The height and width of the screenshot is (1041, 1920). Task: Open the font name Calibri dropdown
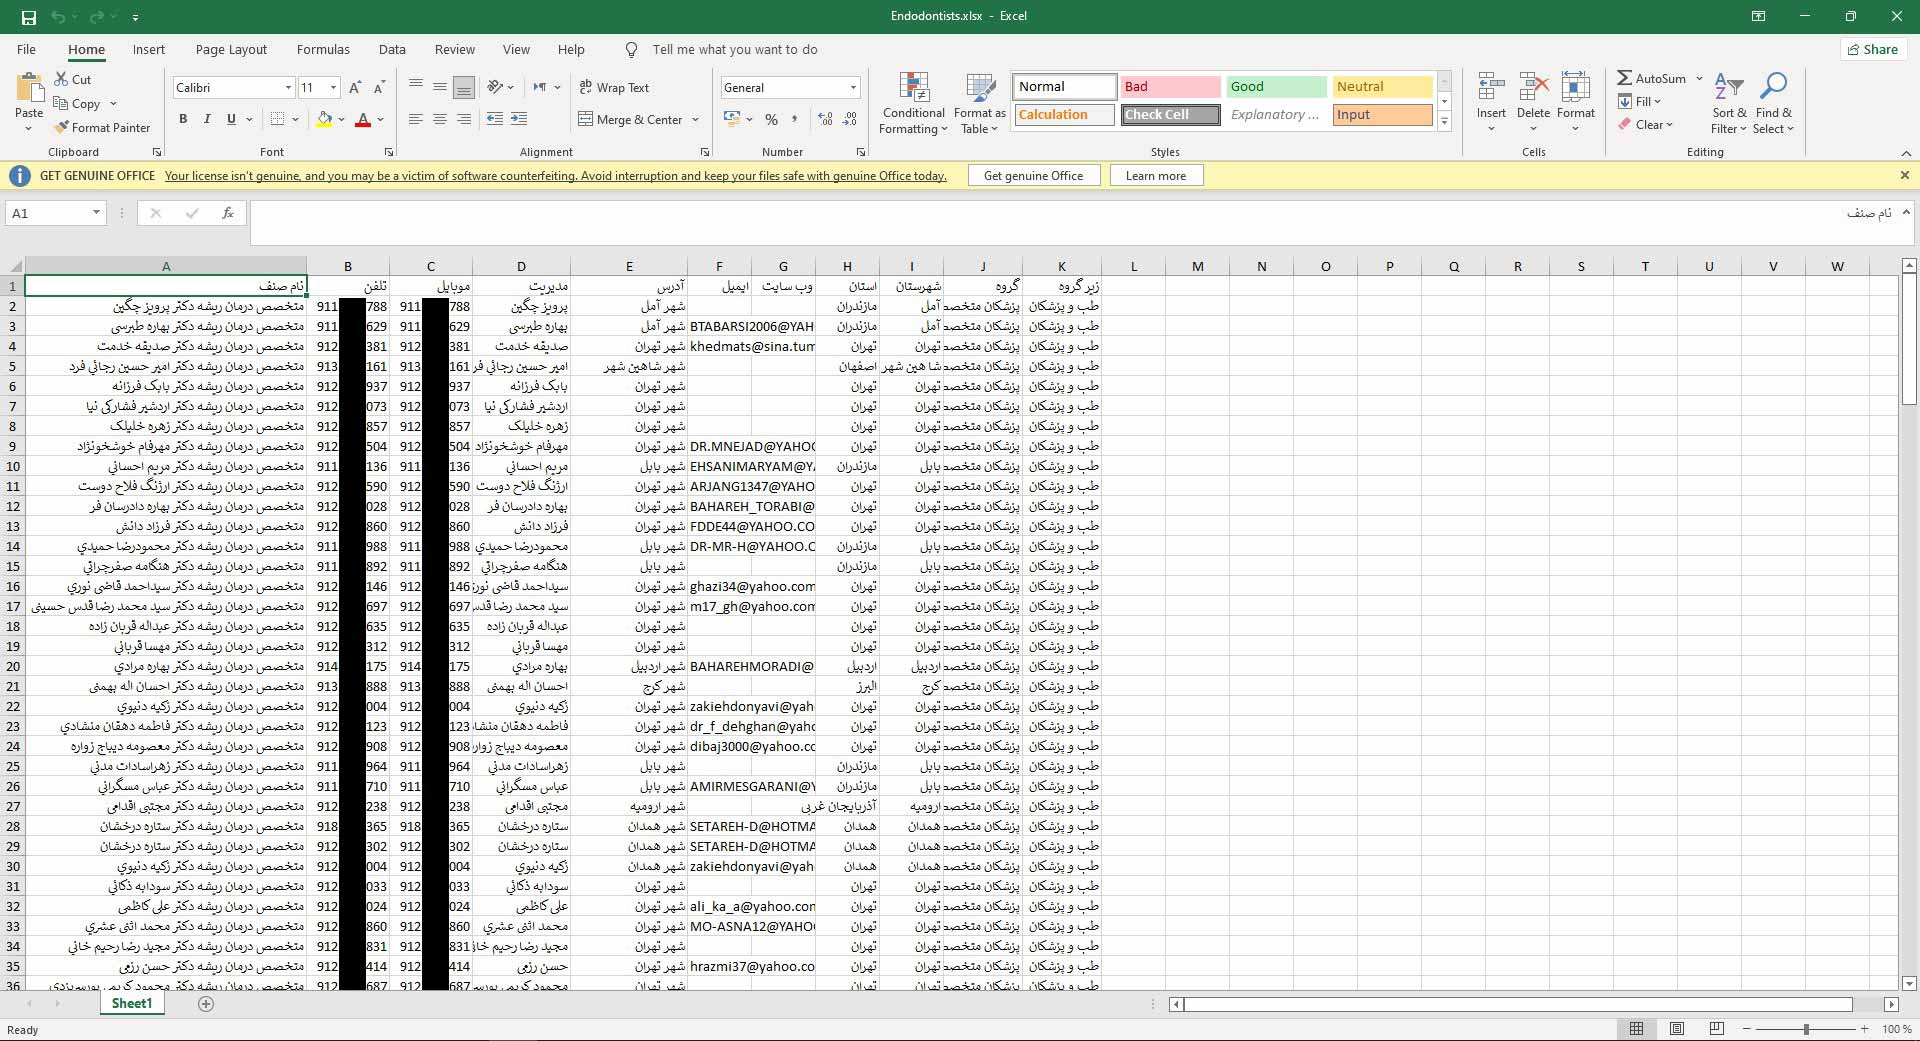289,88
